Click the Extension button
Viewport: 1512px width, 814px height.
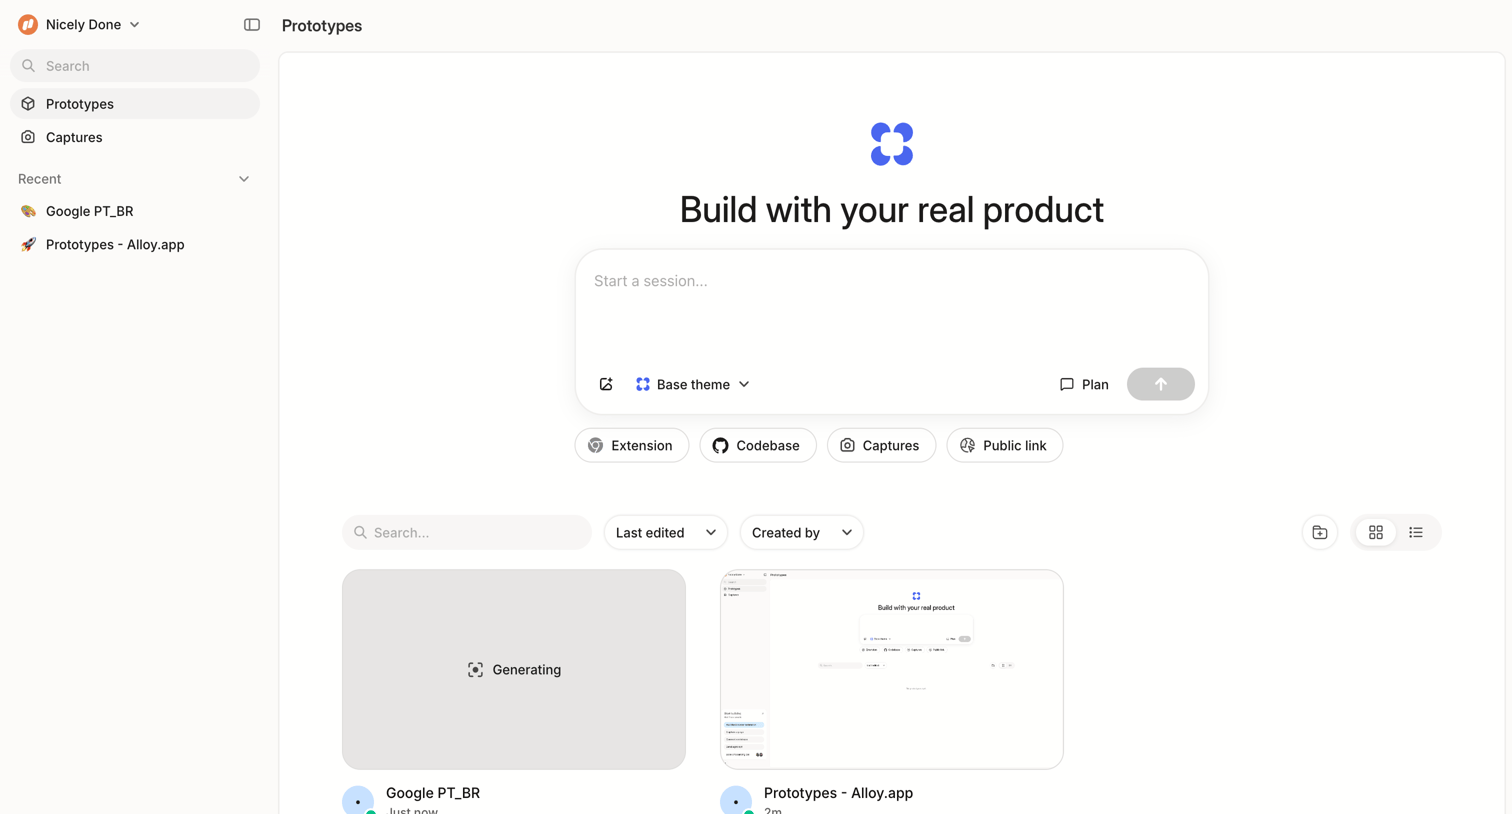[632, 445]
